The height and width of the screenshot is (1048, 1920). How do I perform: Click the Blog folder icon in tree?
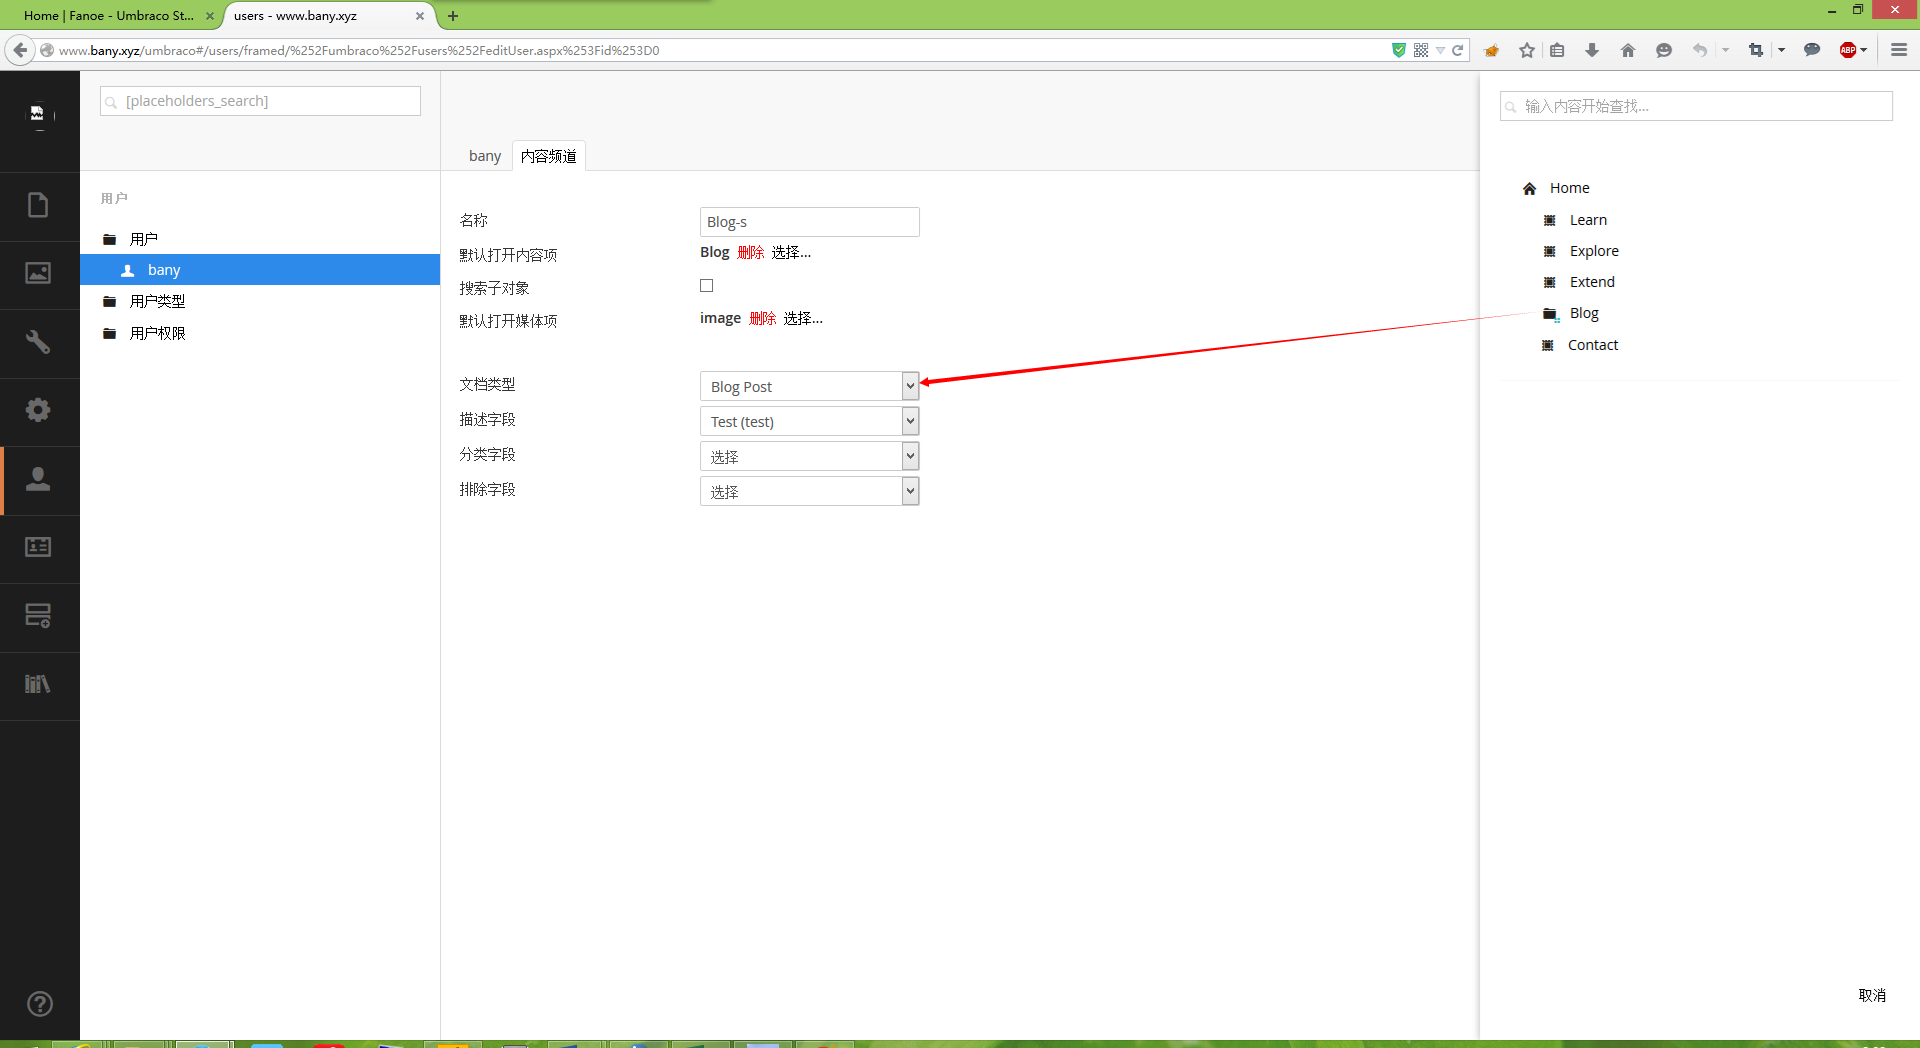[x=1550, y=314]
